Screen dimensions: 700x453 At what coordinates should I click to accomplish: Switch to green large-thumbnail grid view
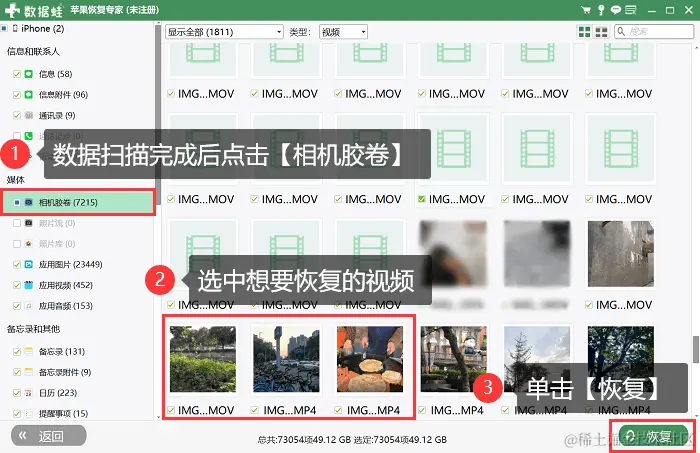(584, 32)
